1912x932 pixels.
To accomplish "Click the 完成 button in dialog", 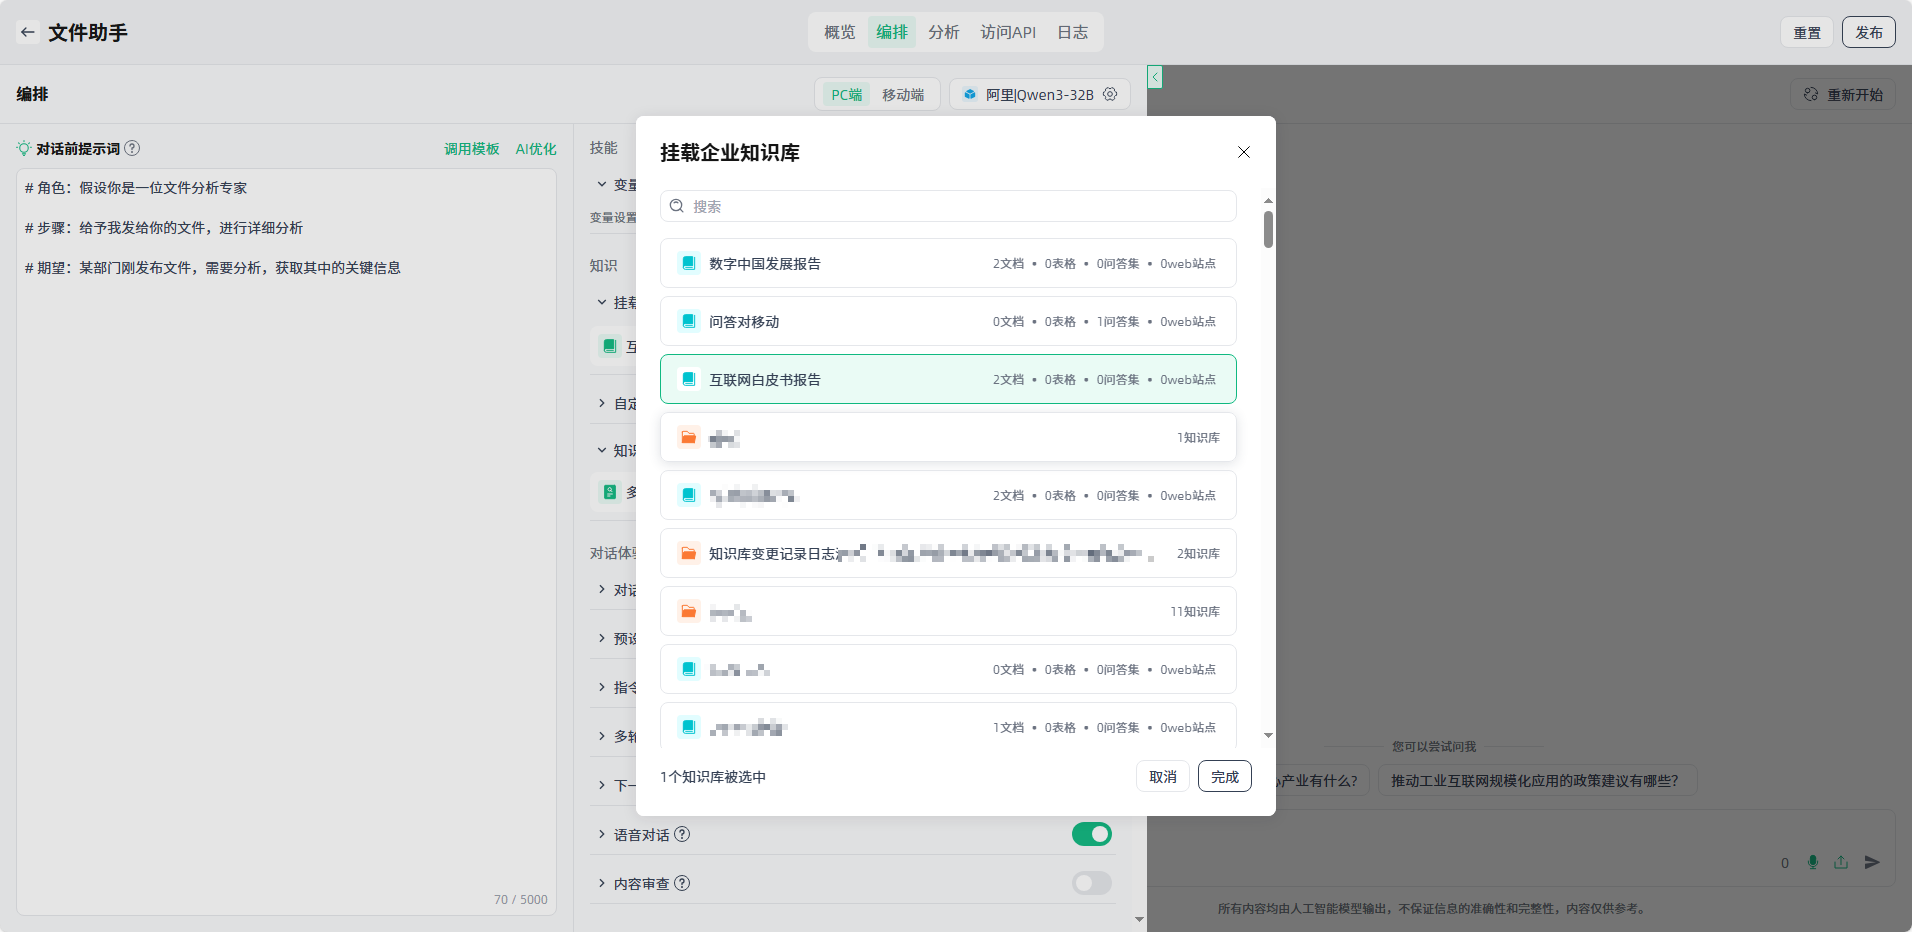I will 1224,776.
